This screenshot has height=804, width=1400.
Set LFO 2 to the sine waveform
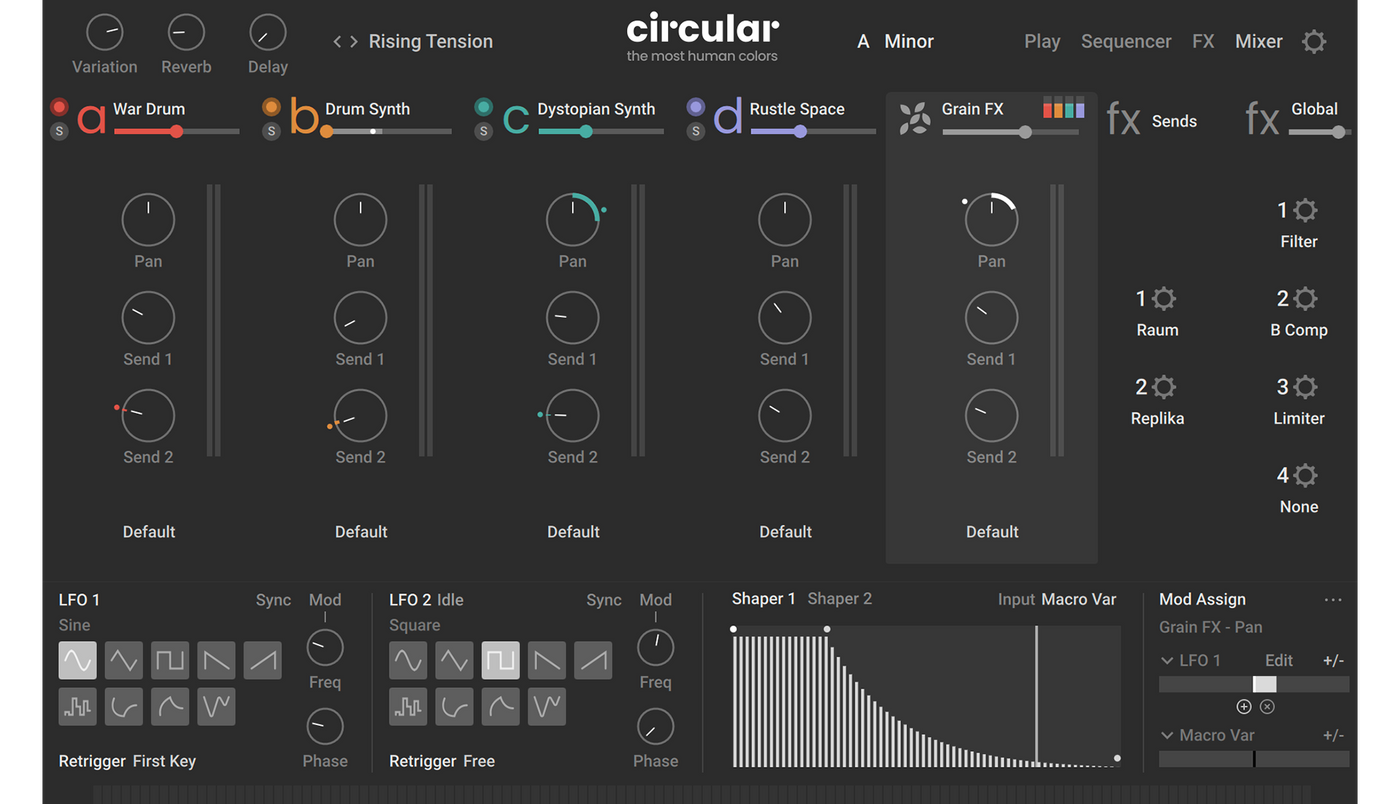pyautogui.click(x=408, y=661)
